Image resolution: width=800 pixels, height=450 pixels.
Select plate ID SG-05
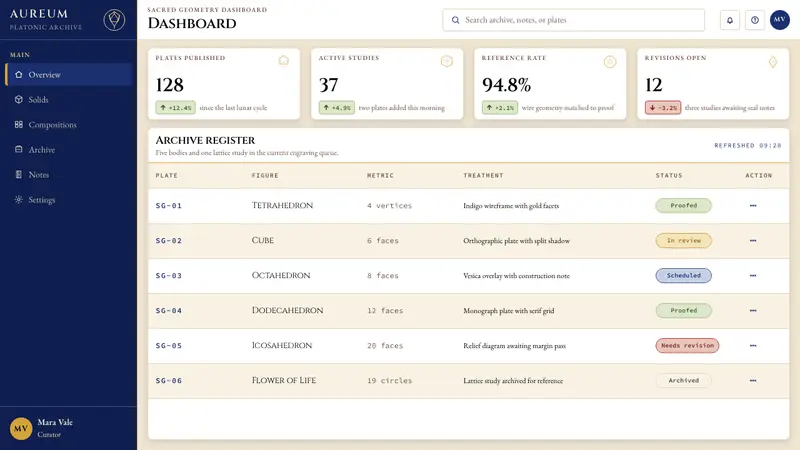(169, 345)
